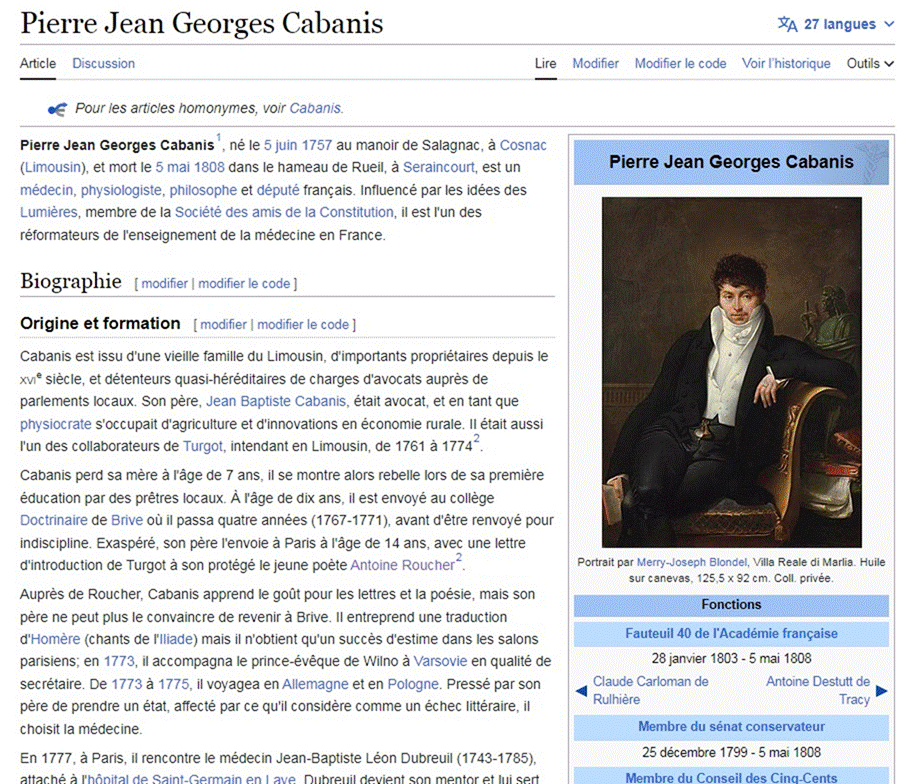This screenshot has height=784, width=915.
Task: Click the right successor arrow icon
Action: point(881,691)
